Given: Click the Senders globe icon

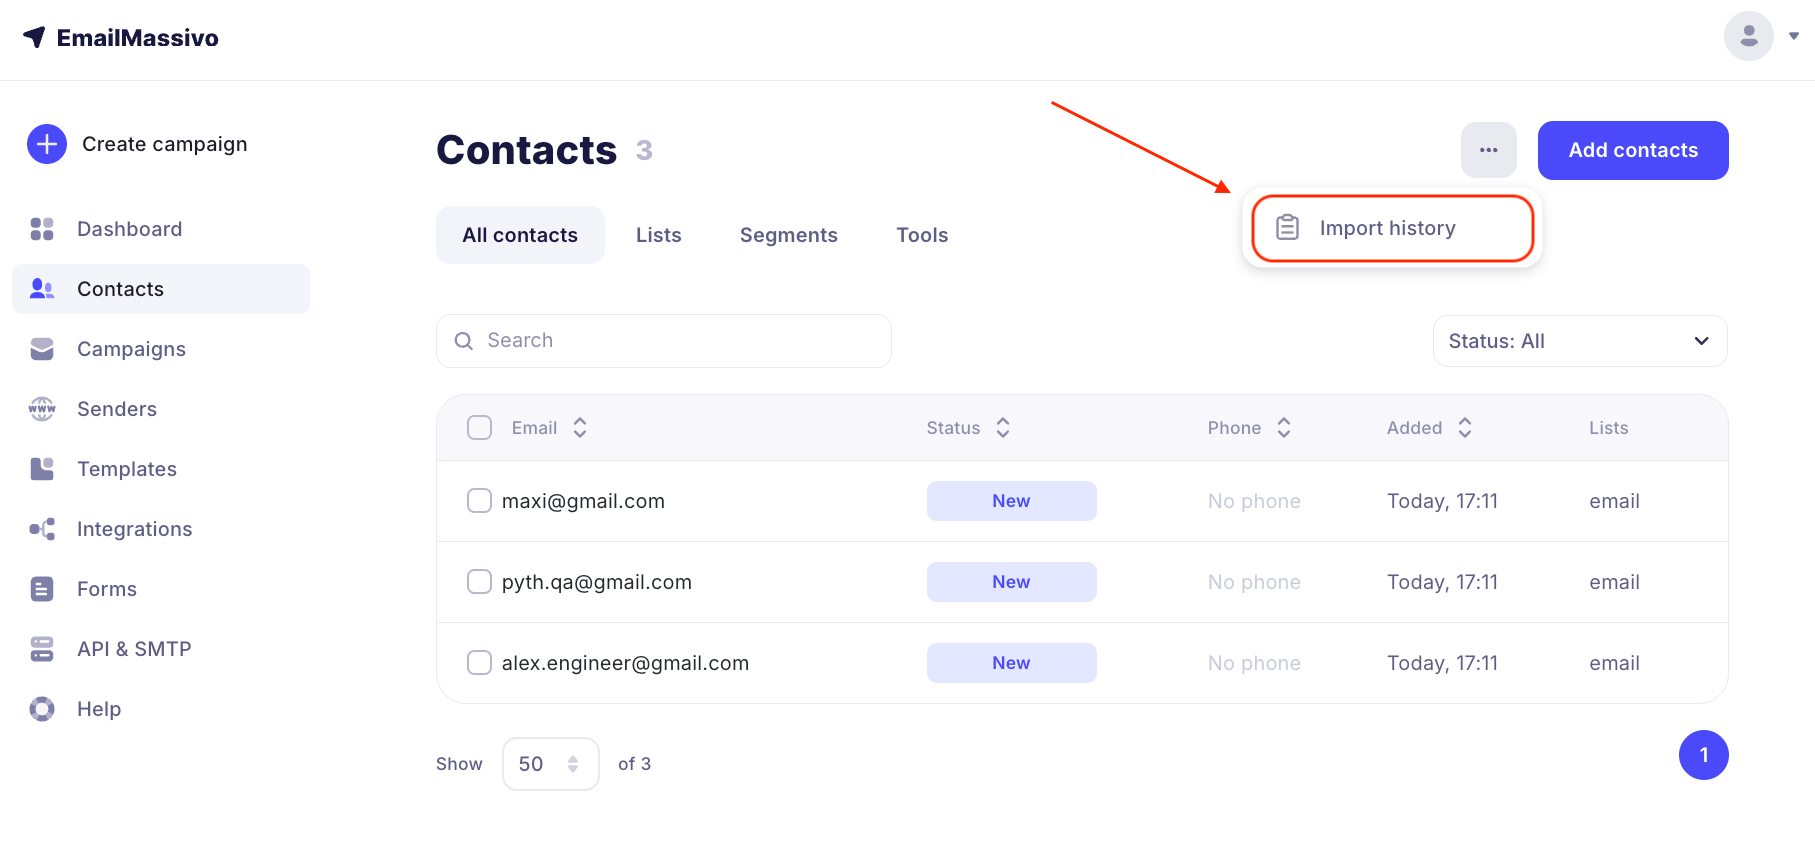Looking at the screenshot, I should coord(42,409).
